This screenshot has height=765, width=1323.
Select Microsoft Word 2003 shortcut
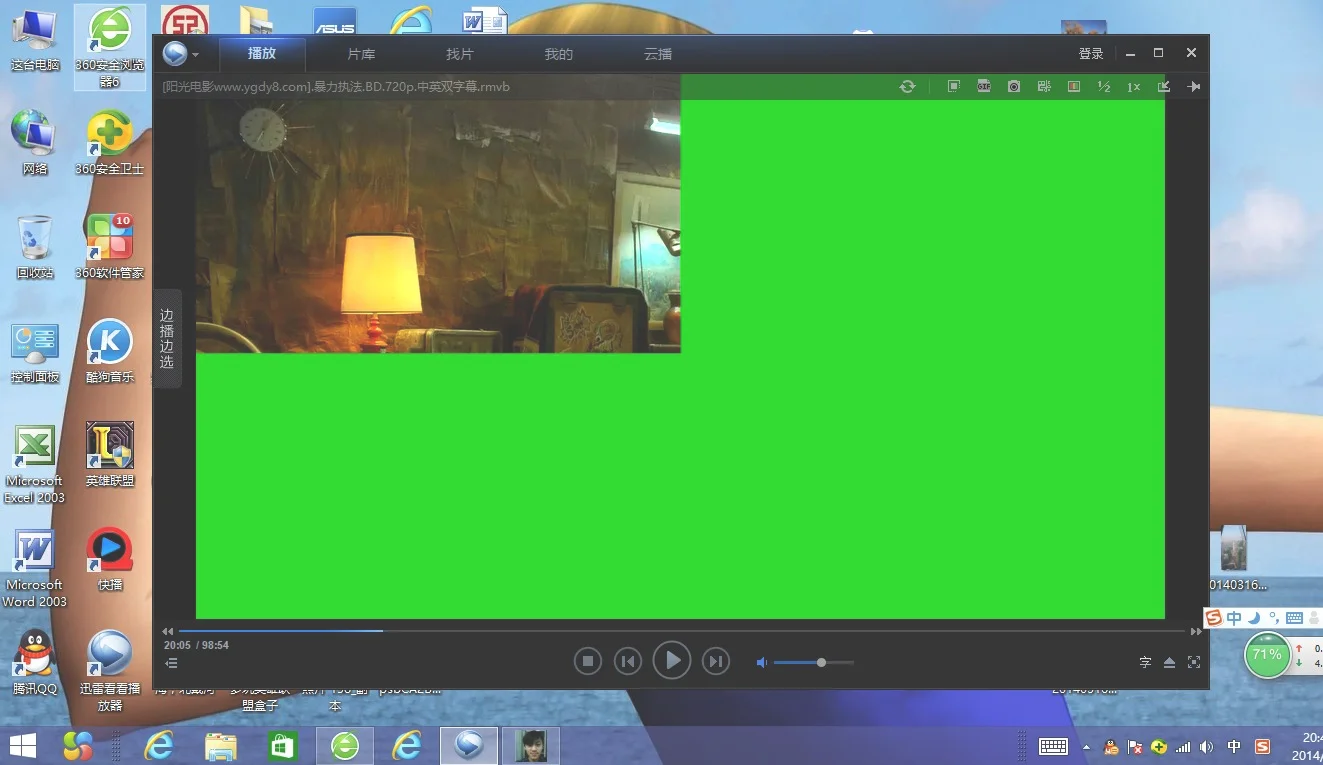(35, 568)
